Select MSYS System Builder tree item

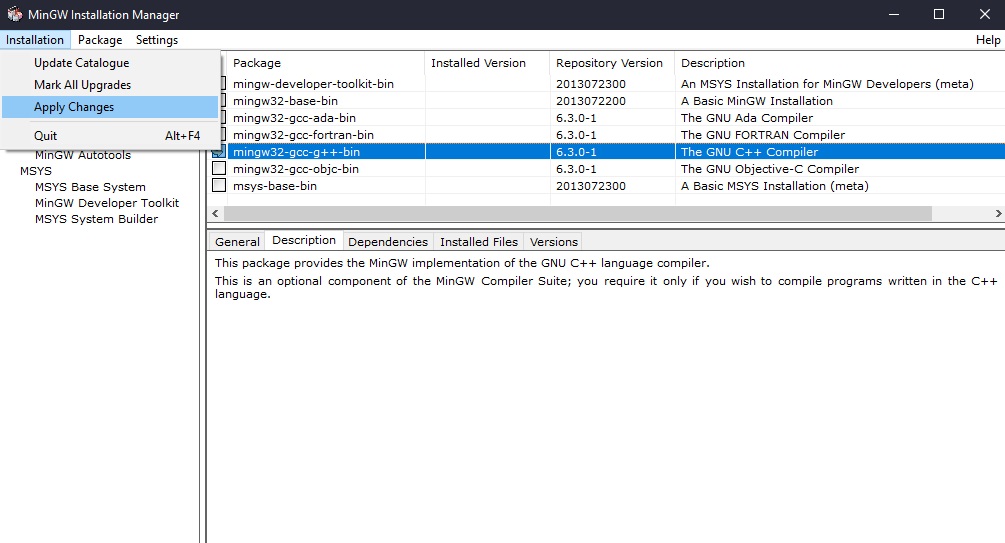coord(96,219)
